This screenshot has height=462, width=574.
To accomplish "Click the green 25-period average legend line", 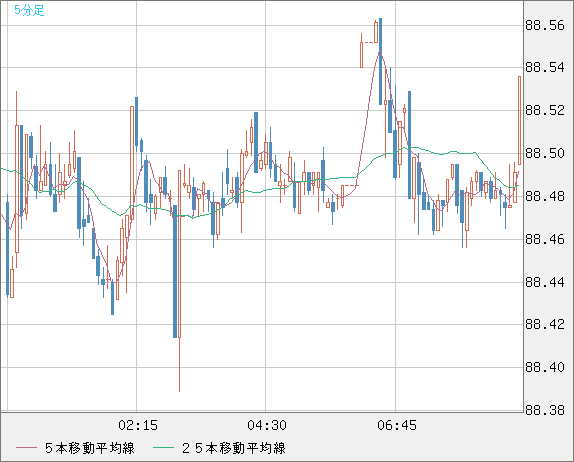I will coord(163,448).
